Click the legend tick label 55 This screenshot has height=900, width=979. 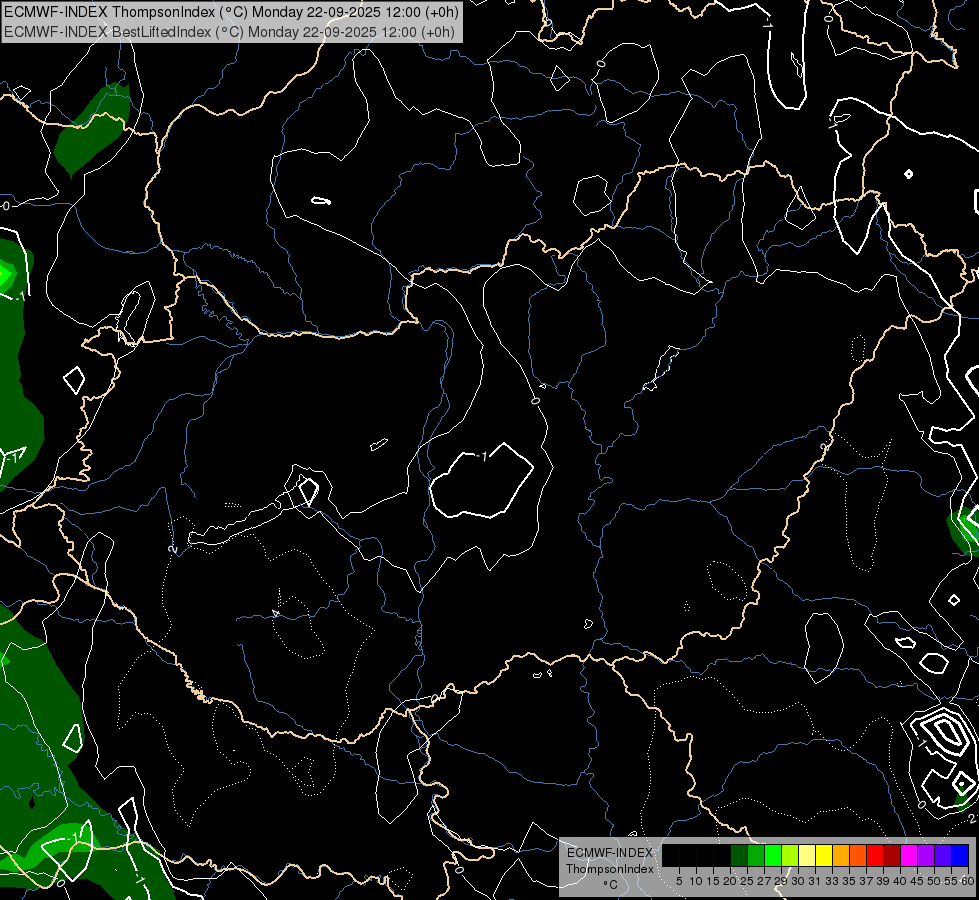click(x=951, y=881)
